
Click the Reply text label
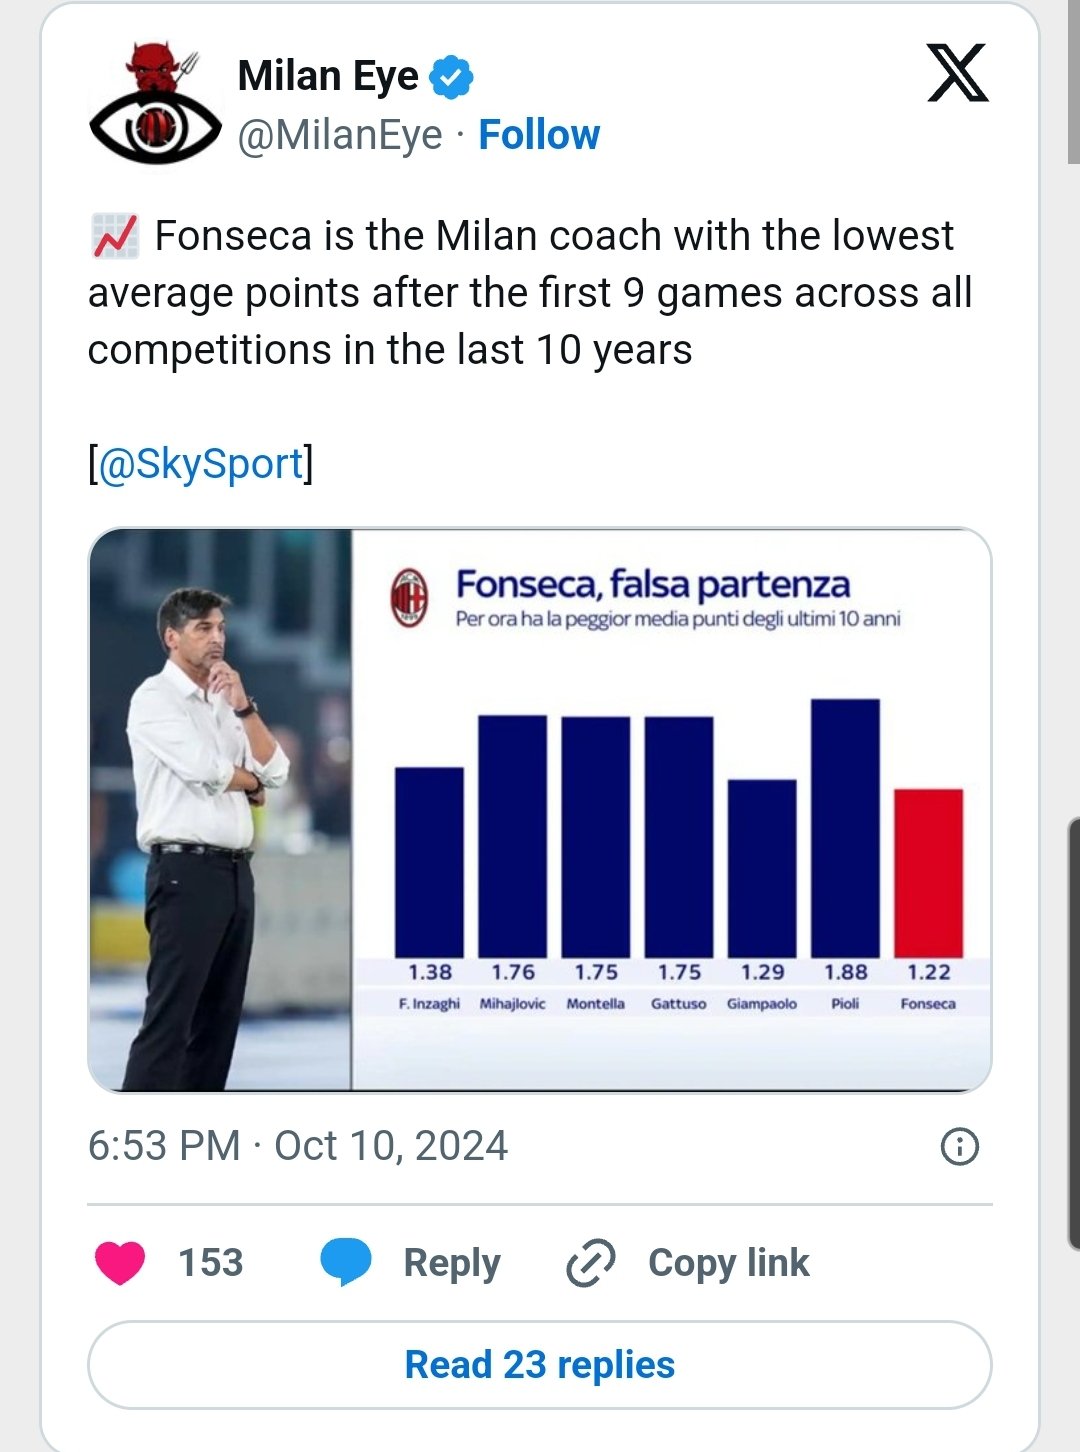tap(452, 1263)
